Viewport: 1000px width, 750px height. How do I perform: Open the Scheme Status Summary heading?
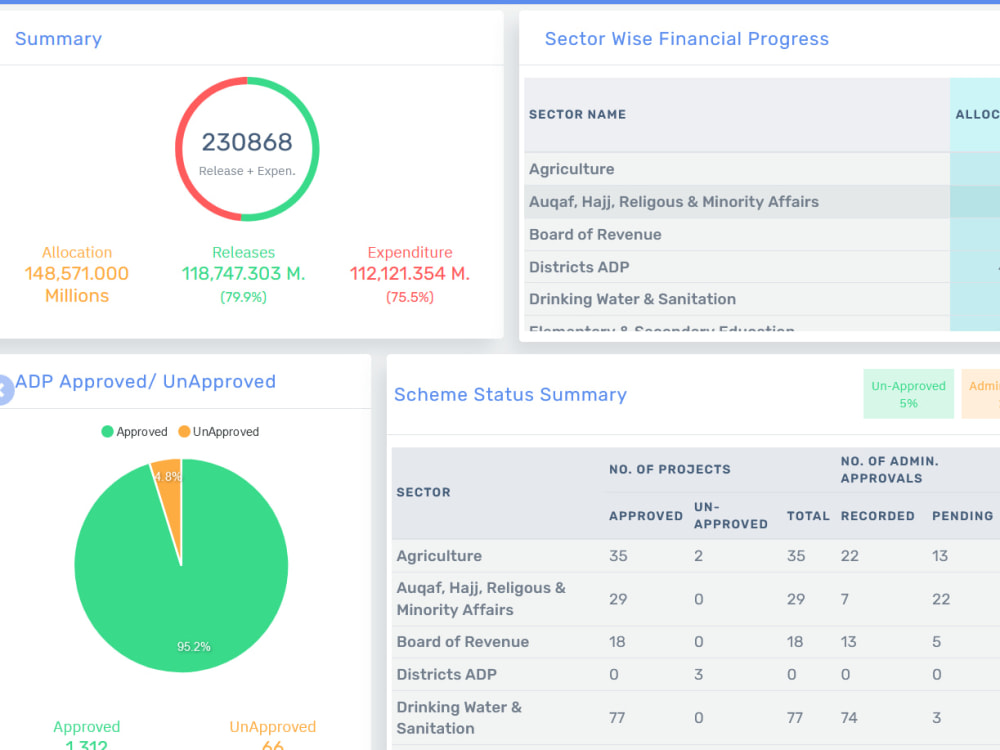pyautogui.click(x=510, y=395)
